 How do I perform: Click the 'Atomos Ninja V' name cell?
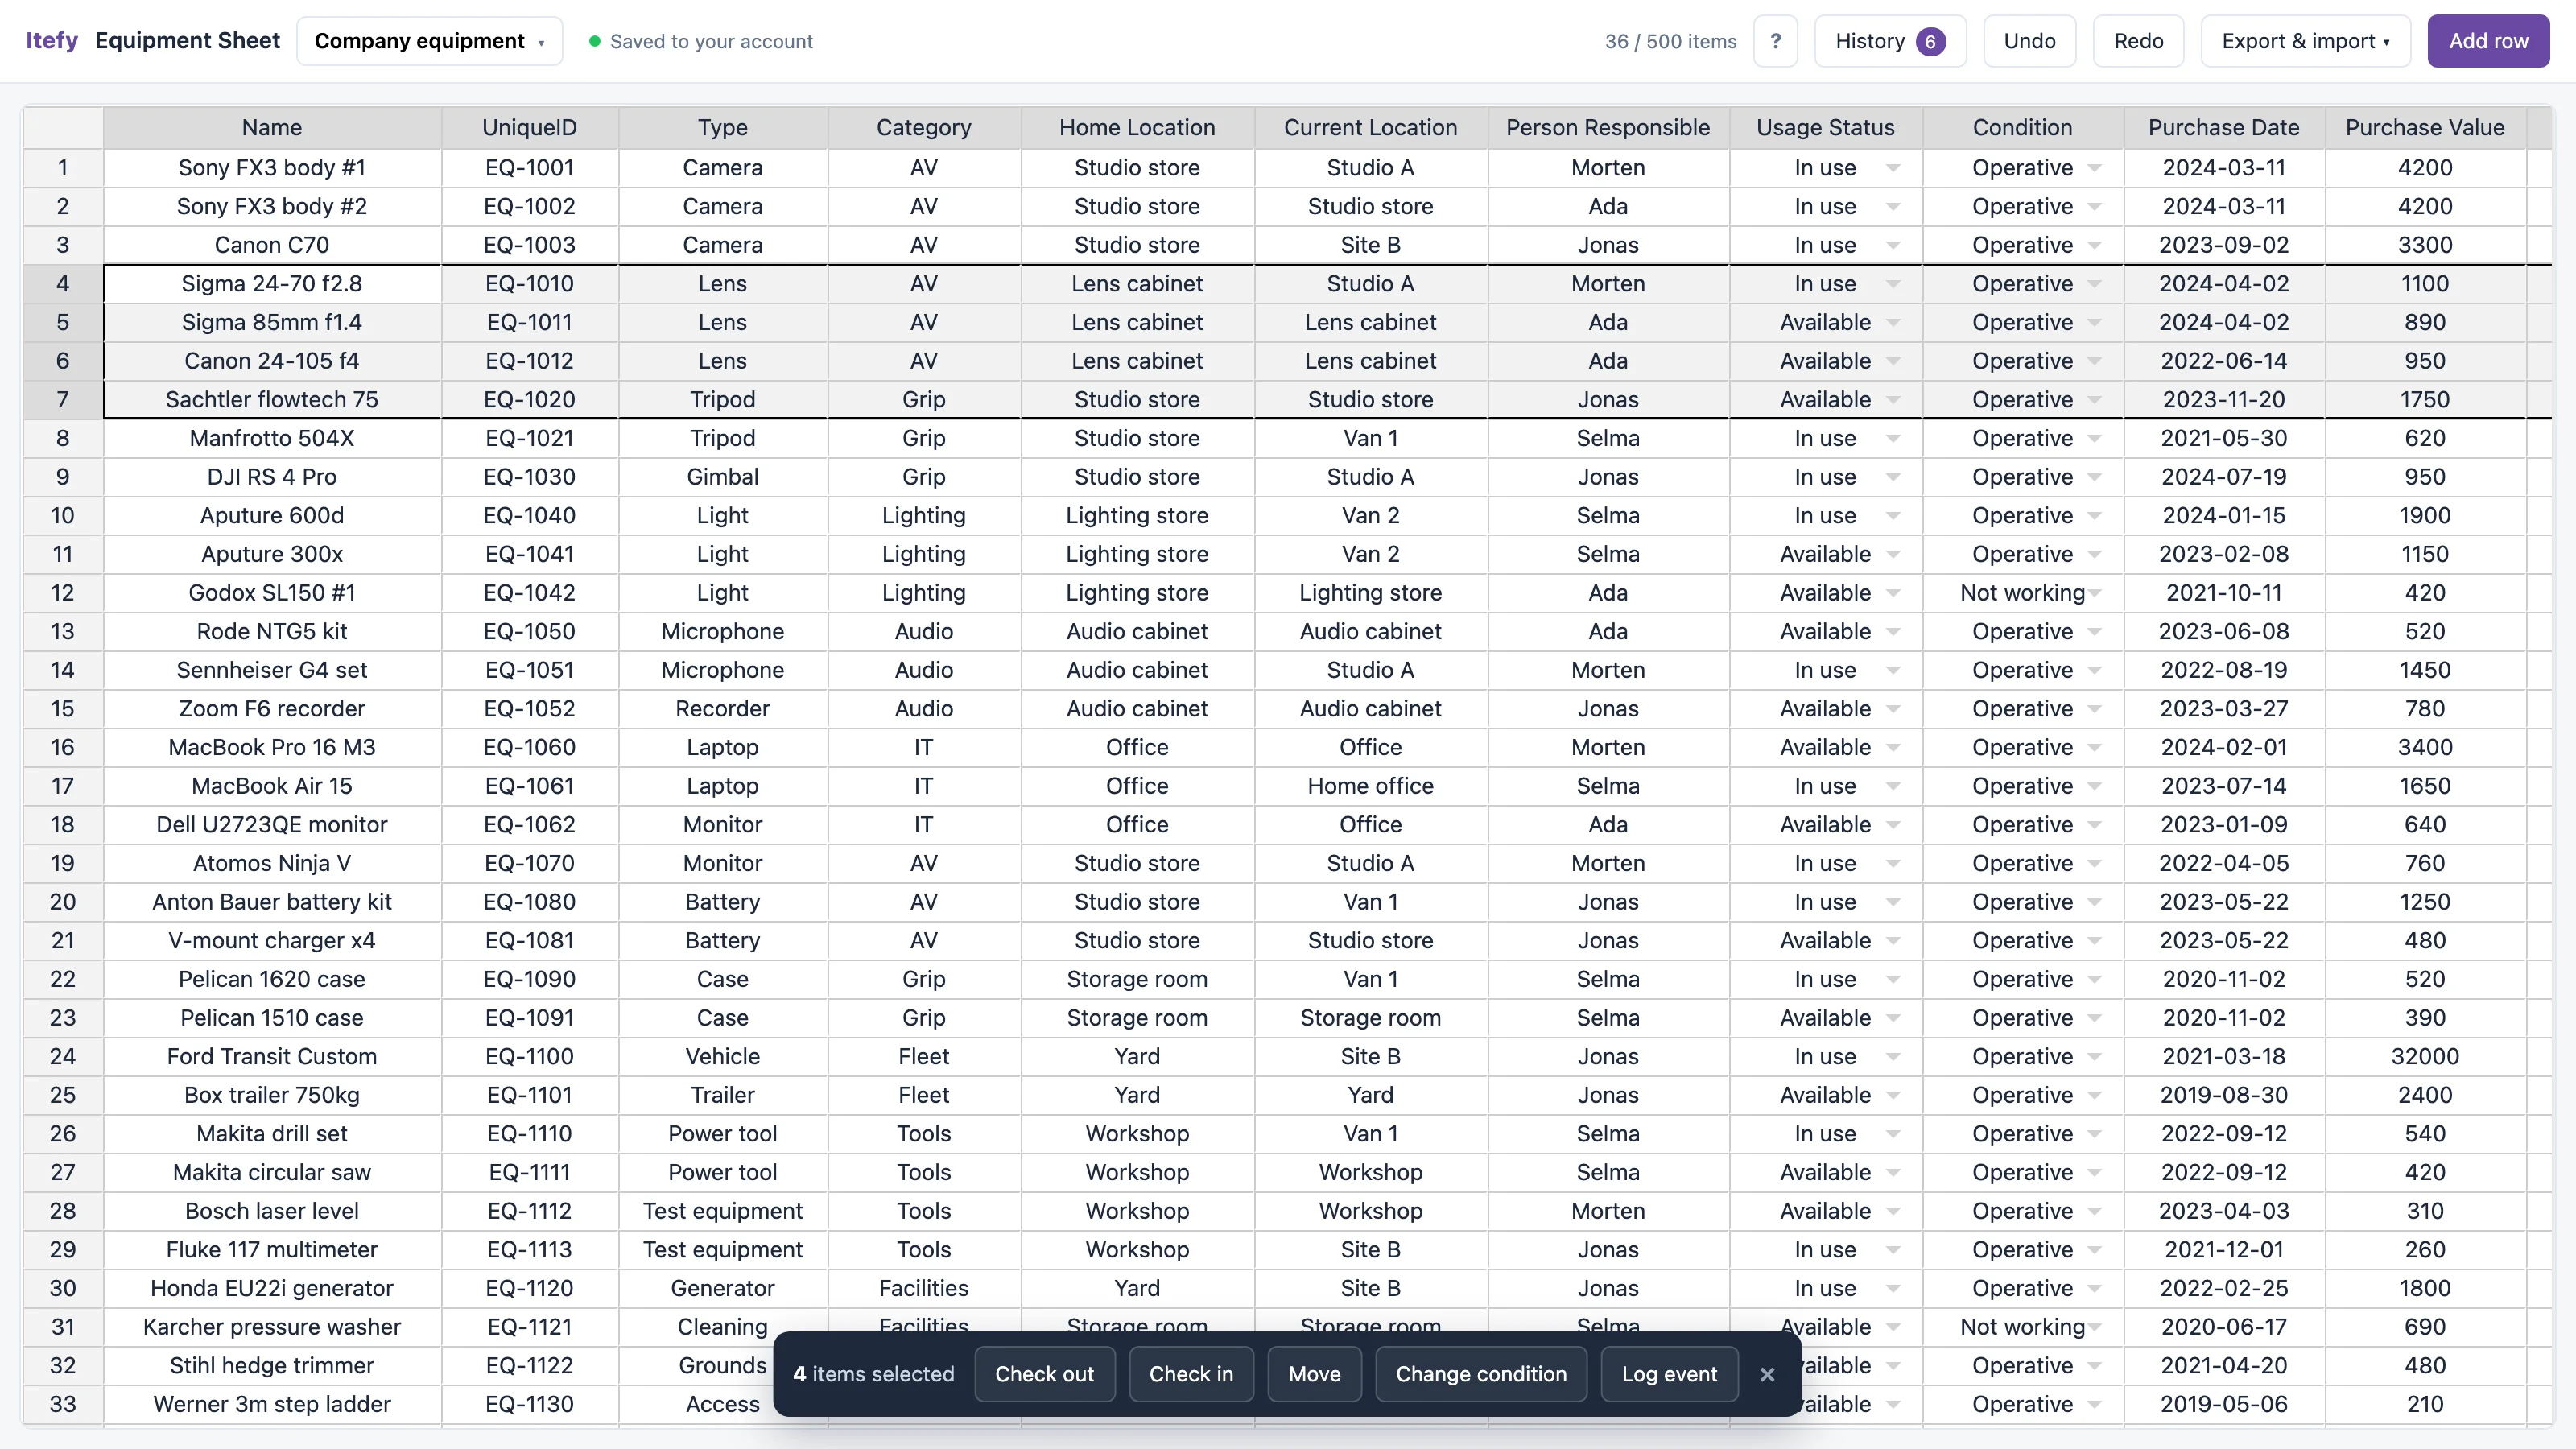click(x=272, y=863)
